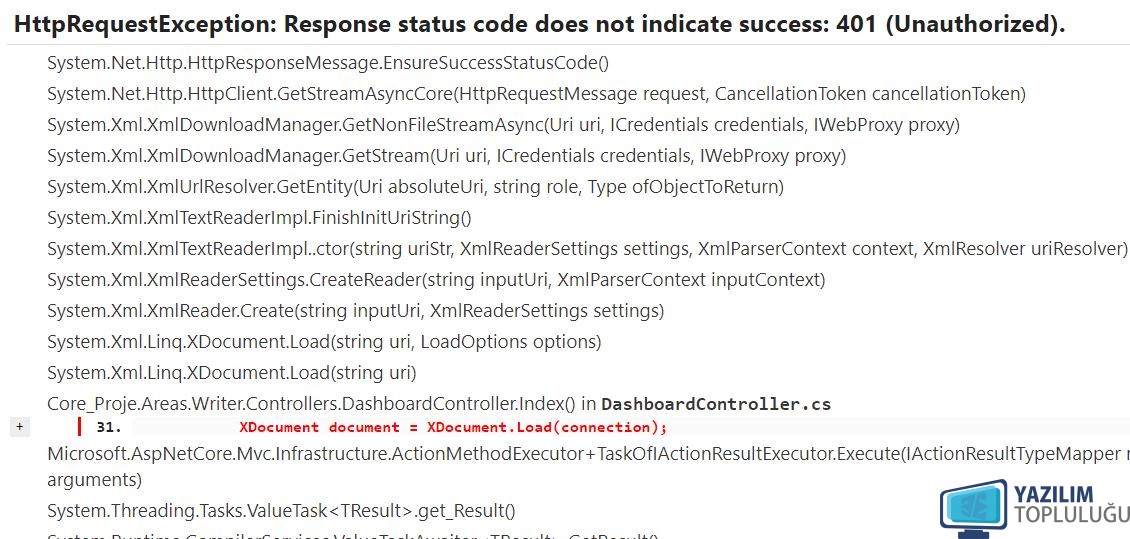1130x539 pixels.
Task: Select the ActionMethodExecutor stack frame
Action: 589,467
